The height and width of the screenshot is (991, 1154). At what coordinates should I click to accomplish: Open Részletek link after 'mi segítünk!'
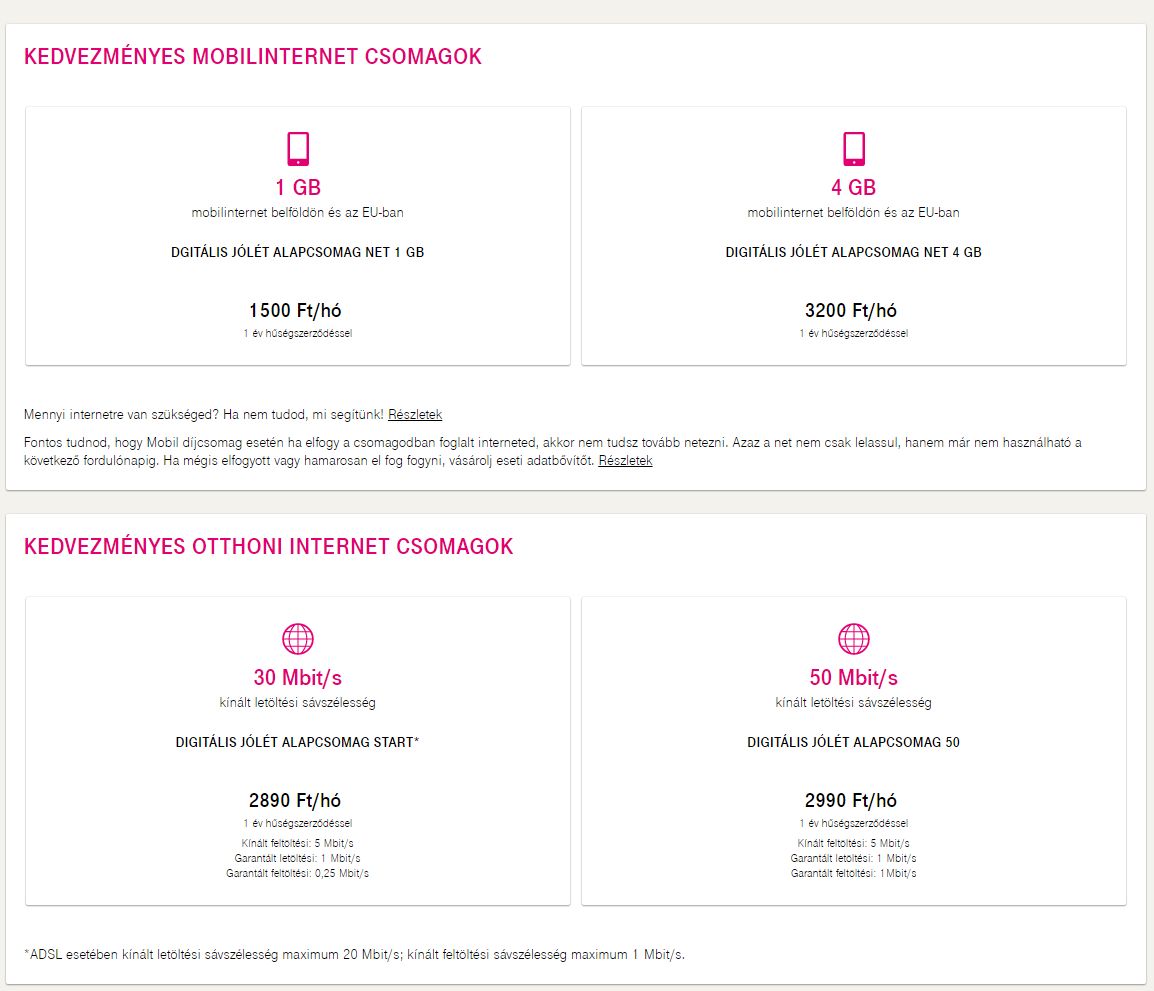coord(415,414)
